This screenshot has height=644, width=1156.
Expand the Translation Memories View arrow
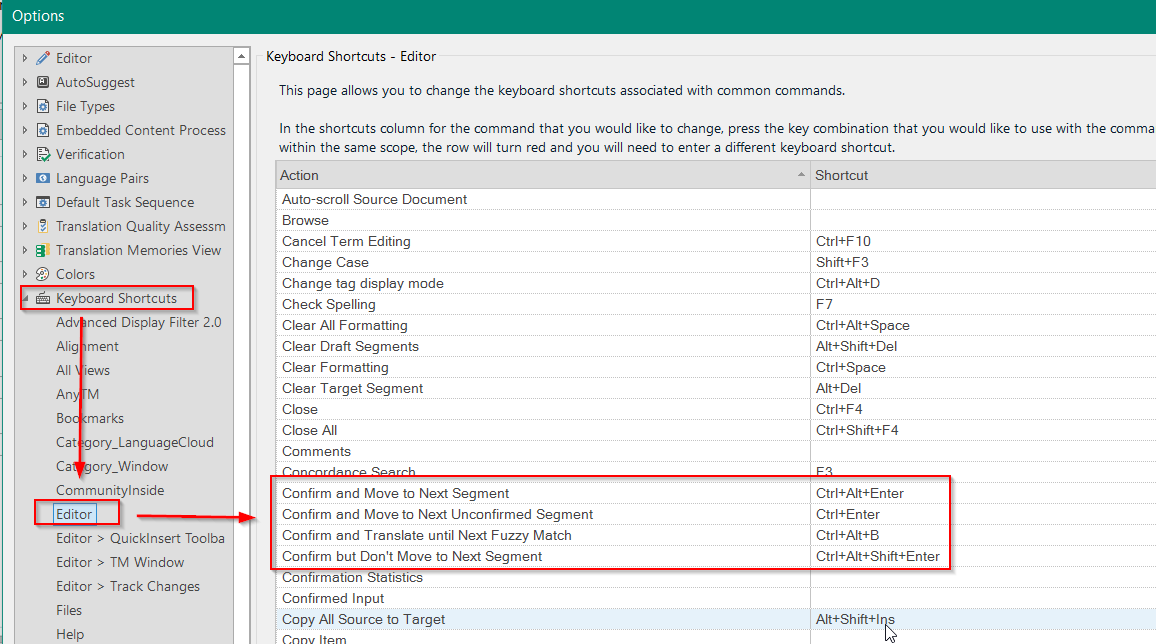coord(24,251)
